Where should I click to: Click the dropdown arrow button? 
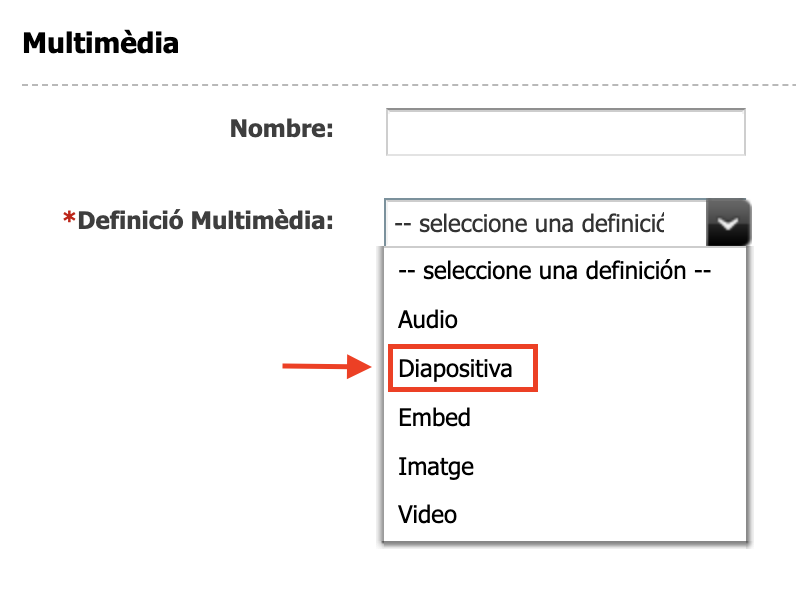727,223
